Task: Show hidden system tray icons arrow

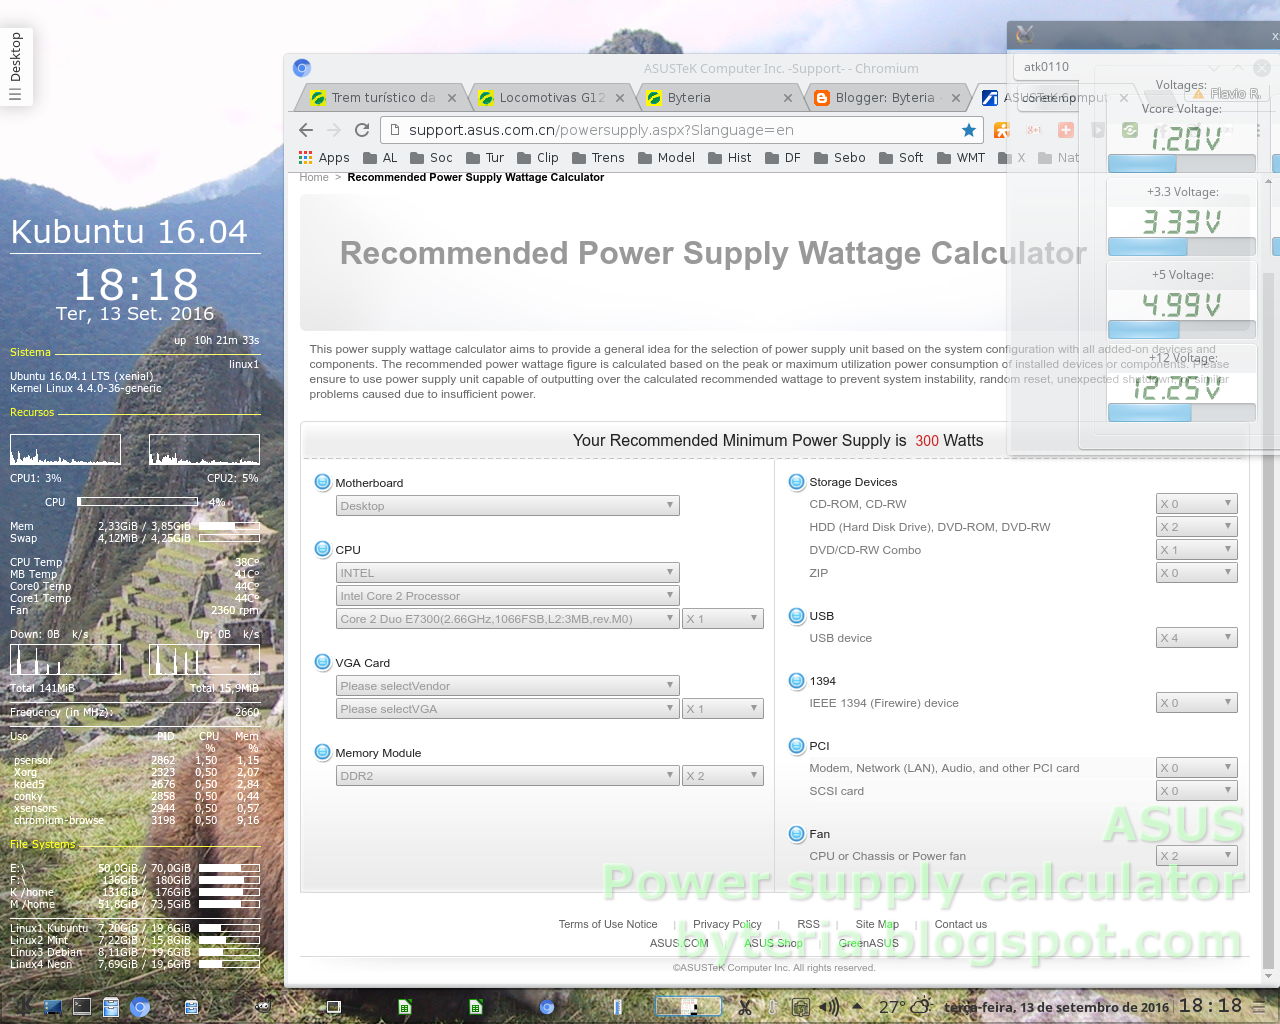Action: [857, 1006]
